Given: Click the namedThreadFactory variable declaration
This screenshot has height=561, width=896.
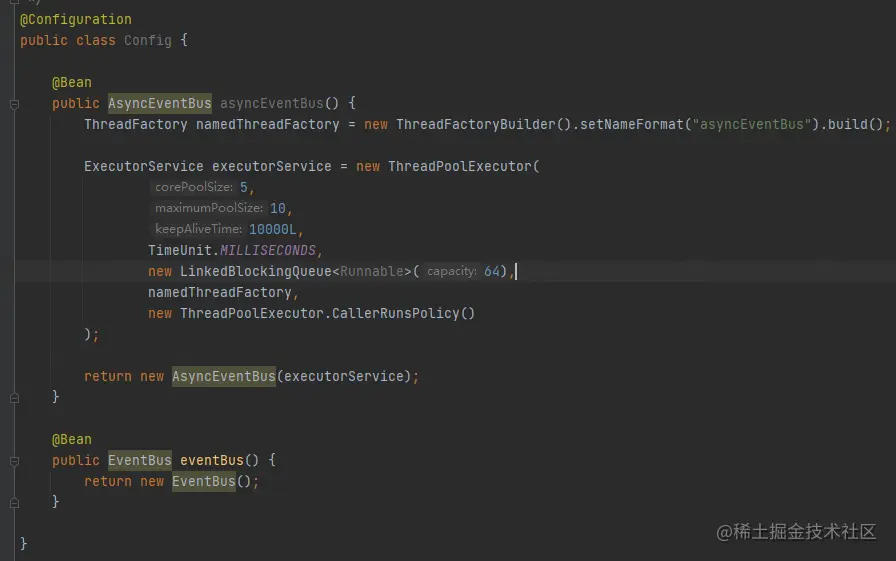Looking at the screenshot, I should 267,125.
